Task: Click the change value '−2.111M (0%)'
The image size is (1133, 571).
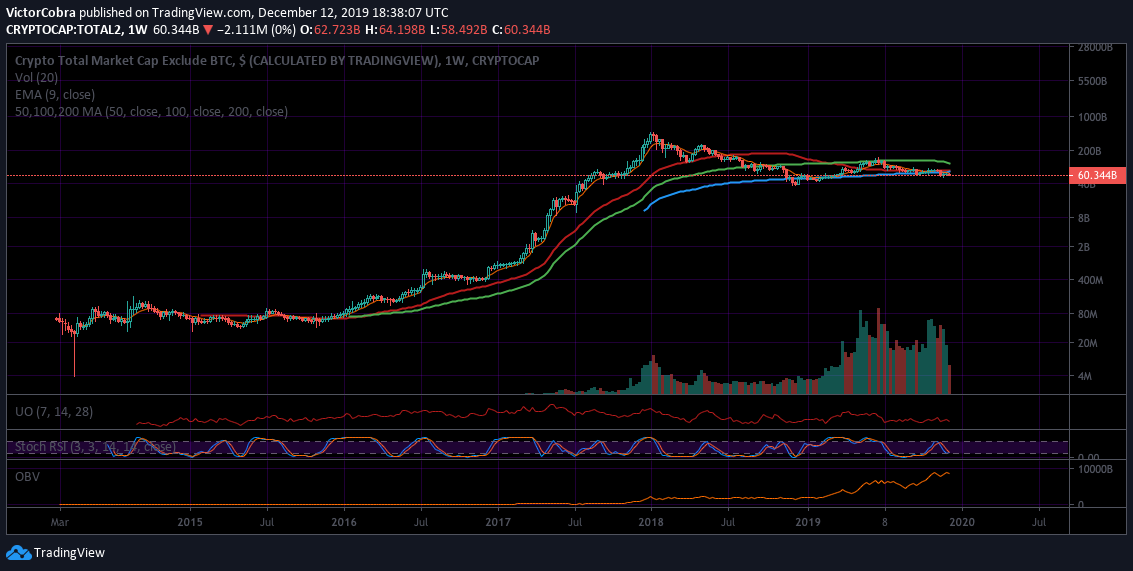Action: (255, 30)
